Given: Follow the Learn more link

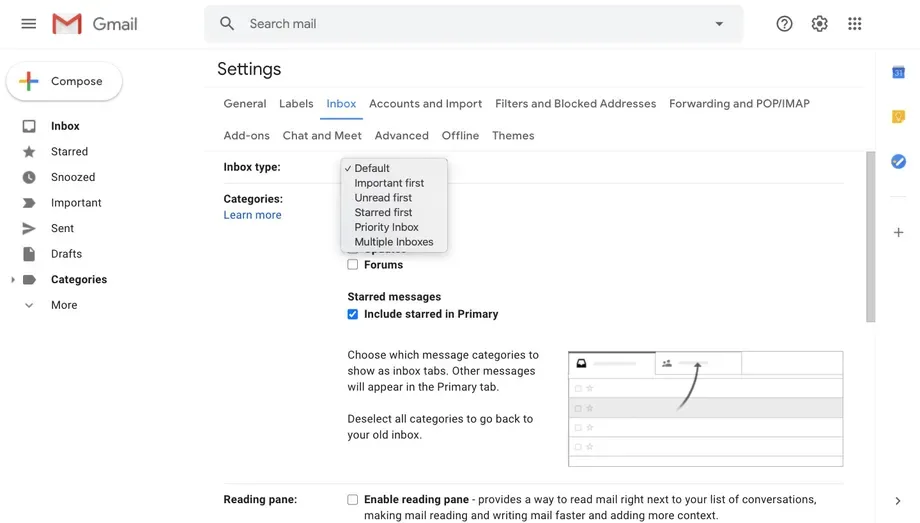Looking at the screenshot, I should point(252,215).
